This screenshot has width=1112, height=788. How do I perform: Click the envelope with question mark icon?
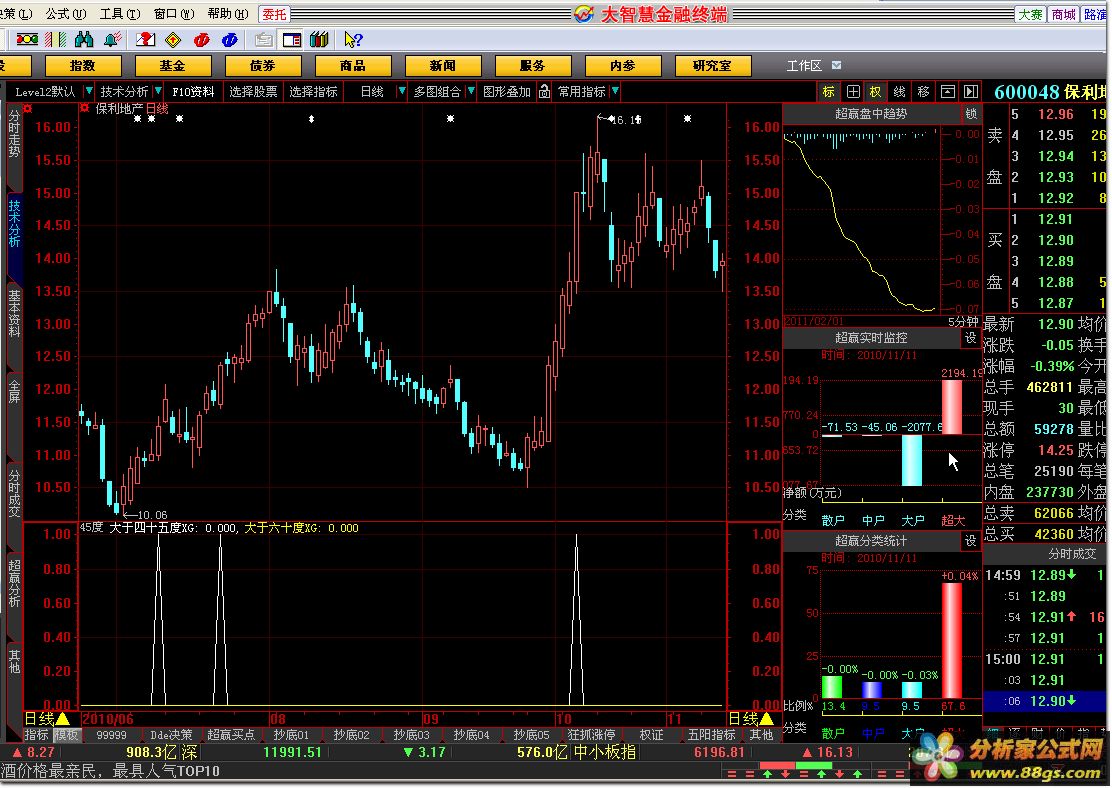(x=145, y=40)
